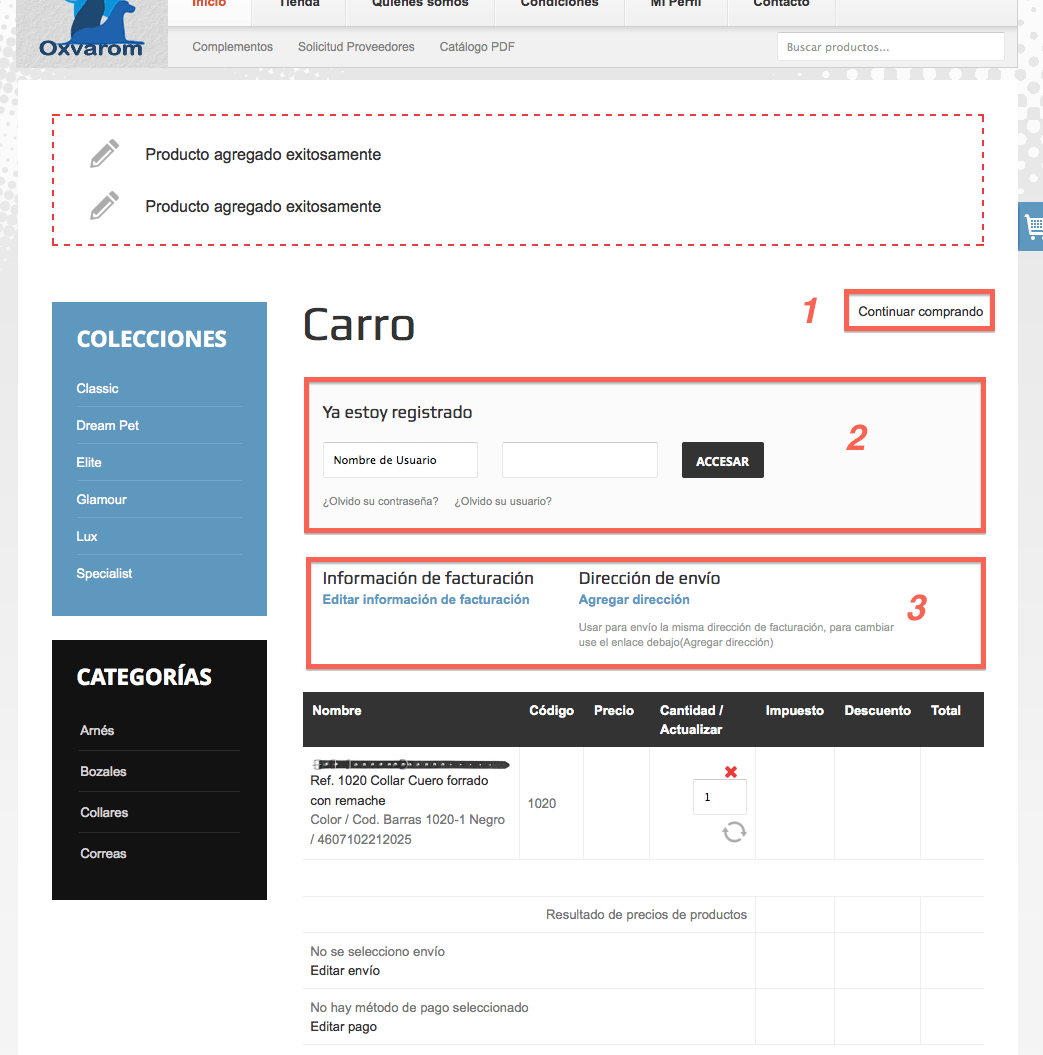Open Quienes somos page
Screen dimensions: 1043x1055
click(x=420, y=4)
